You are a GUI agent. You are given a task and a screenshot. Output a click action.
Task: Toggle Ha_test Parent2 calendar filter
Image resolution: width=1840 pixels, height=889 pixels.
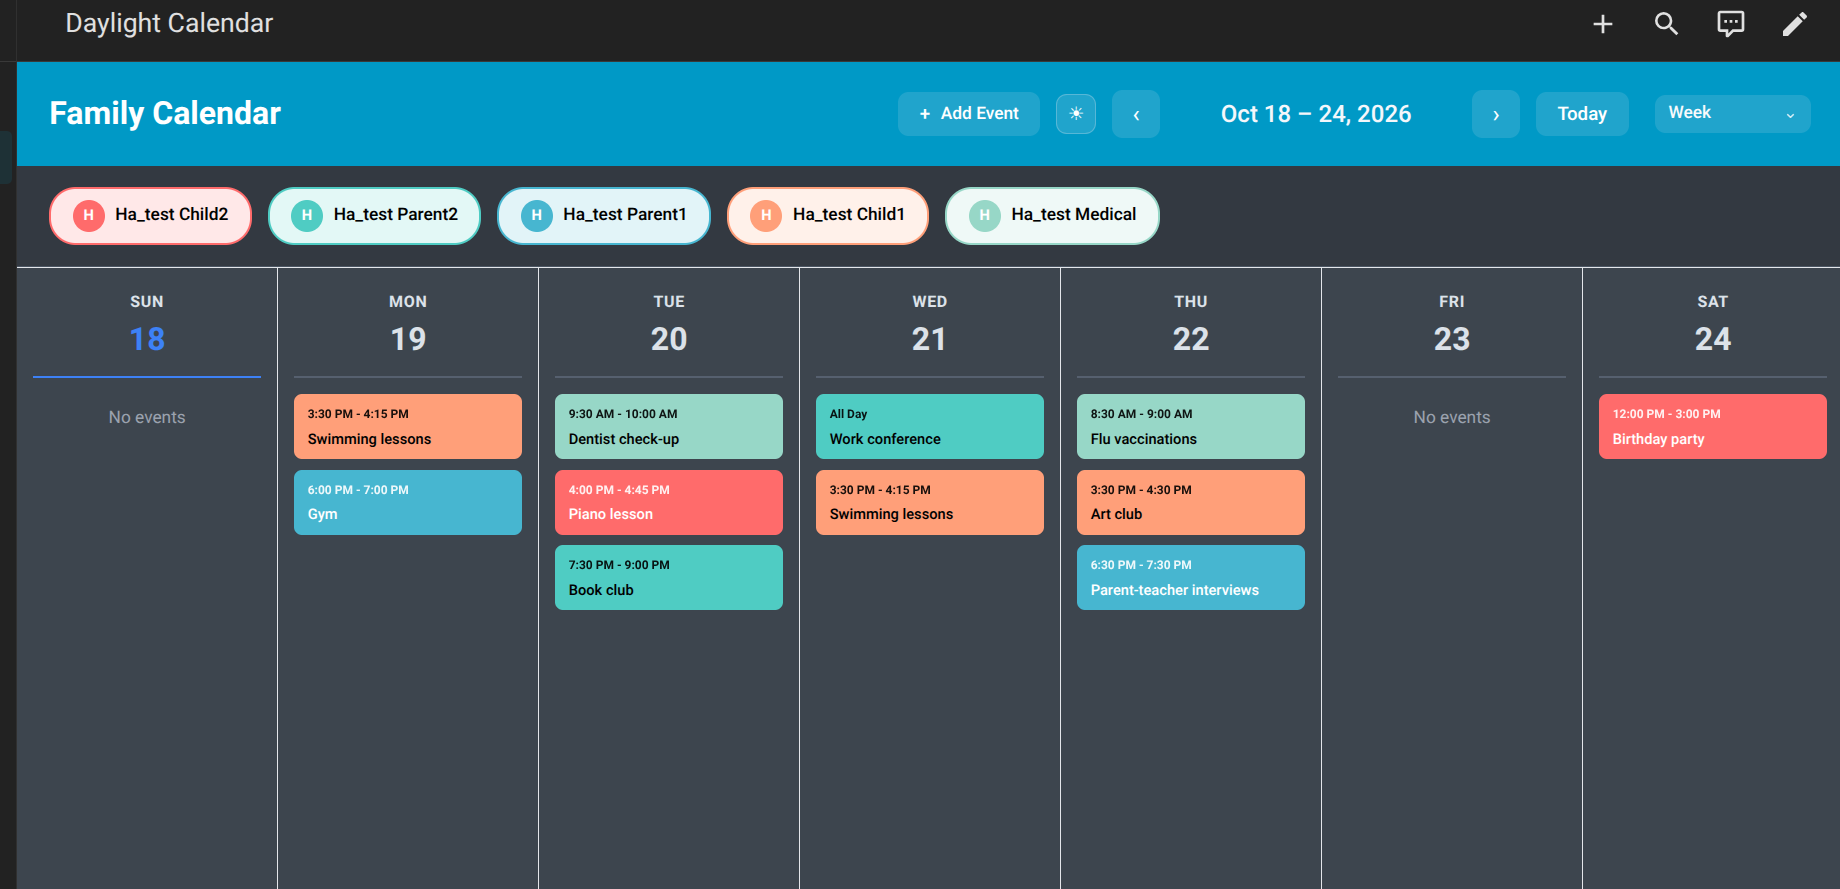click(x=374, y=215)
